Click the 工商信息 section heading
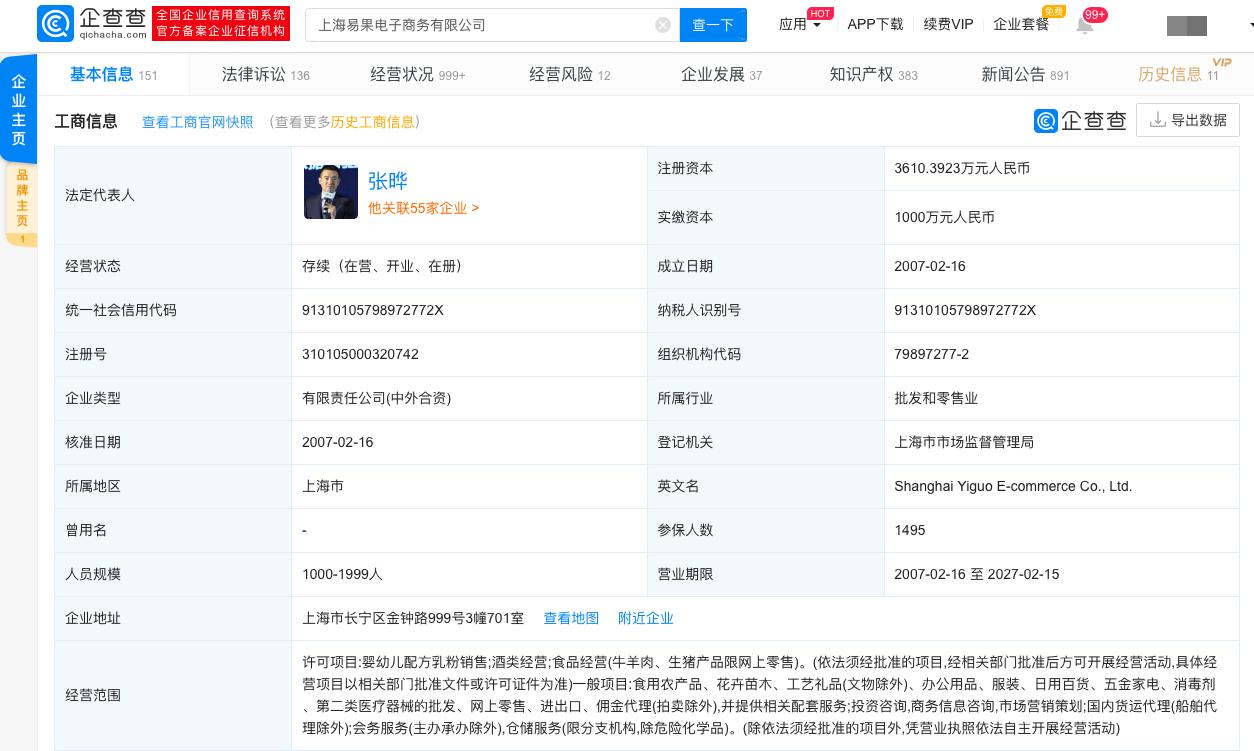 coord(86,121)
